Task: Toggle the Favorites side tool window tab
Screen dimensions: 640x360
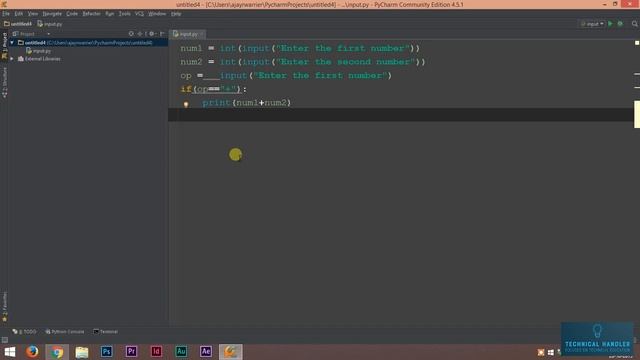Action: click(x=4, y=307)
